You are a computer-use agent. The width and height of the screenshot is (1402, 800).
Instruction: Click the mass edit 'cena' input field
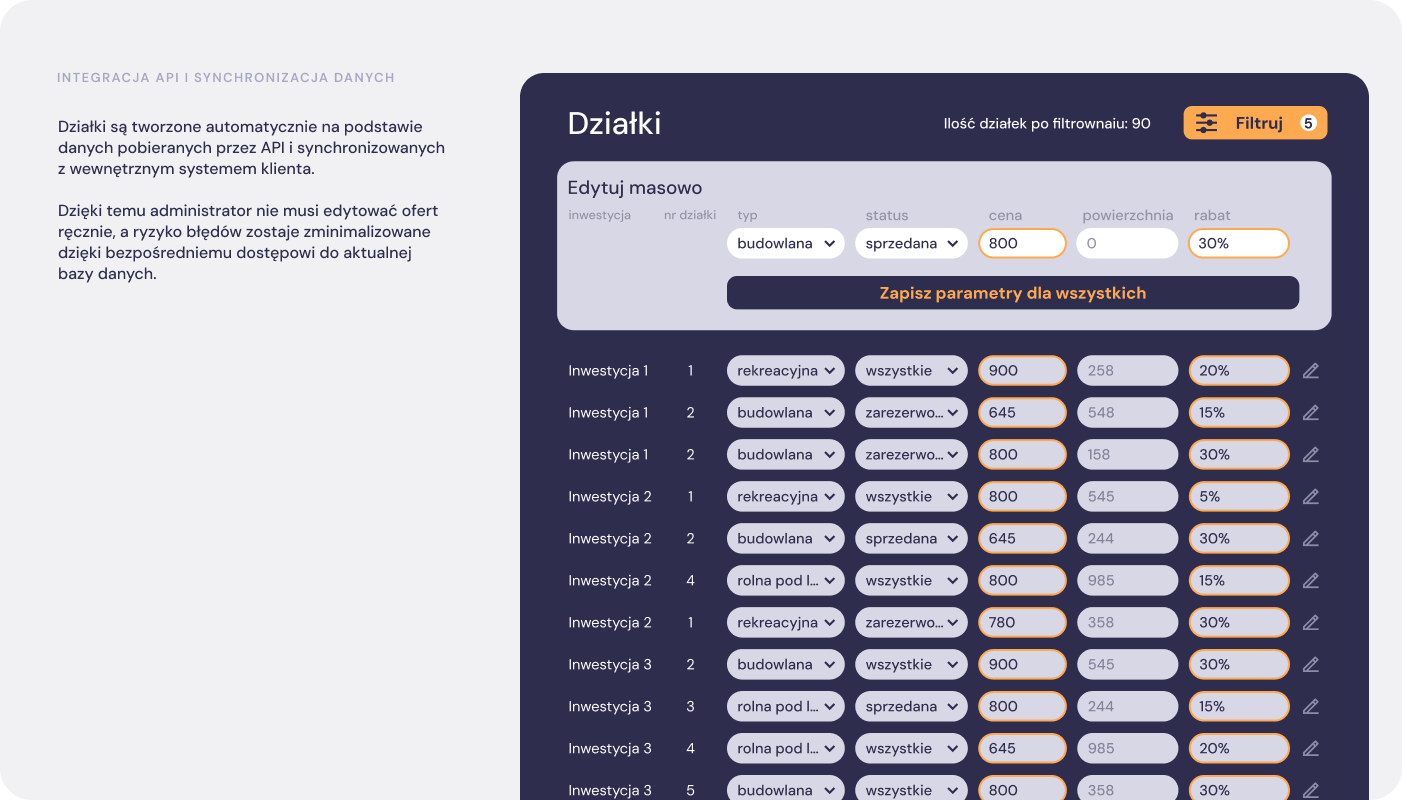coord(1022,243)
